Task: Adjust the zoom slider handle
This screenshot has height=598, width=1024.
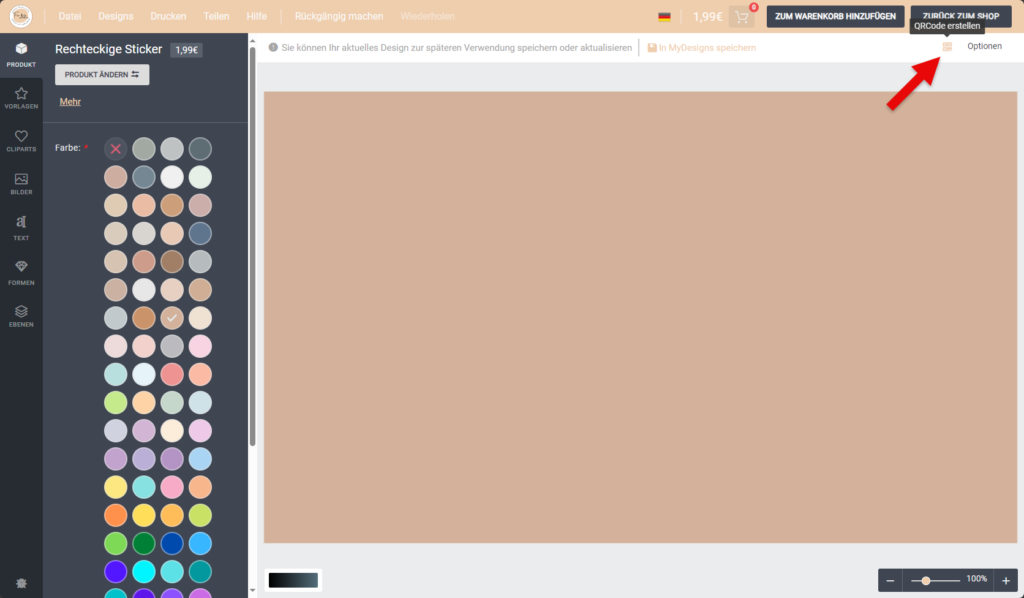Action: pos(927,580)
